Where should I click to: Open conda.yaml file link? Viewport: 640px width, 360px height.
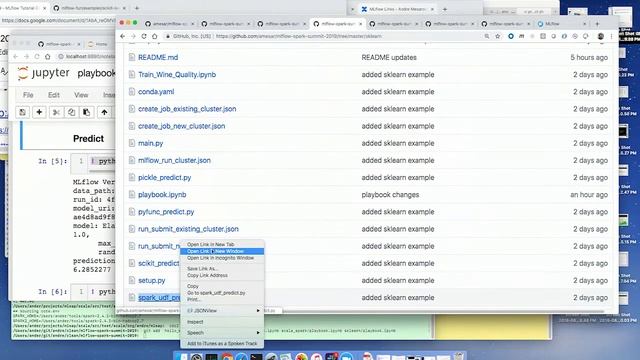point(156,91)
